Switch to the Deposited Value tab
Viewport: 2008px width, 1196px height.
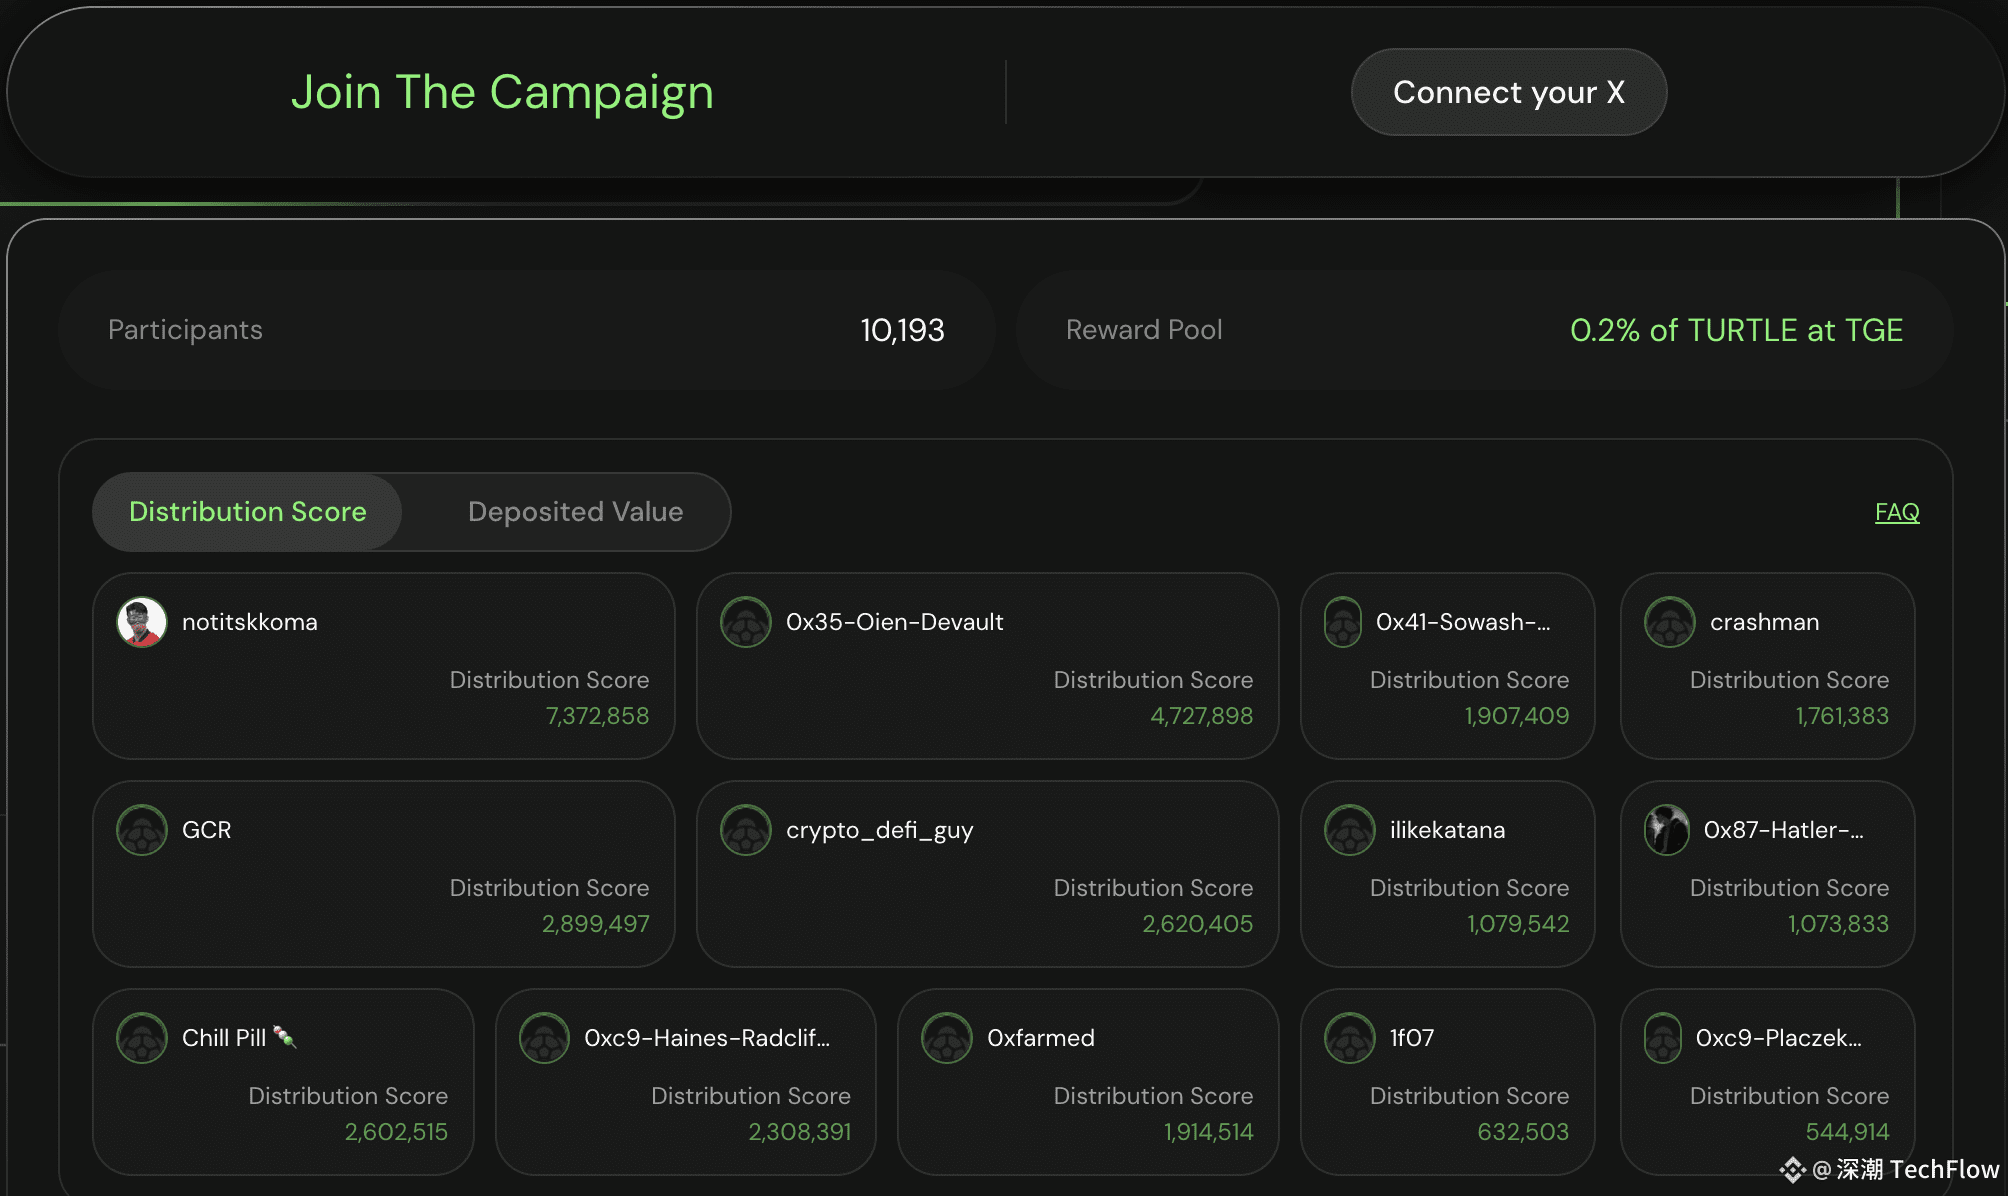coord(576,512)
